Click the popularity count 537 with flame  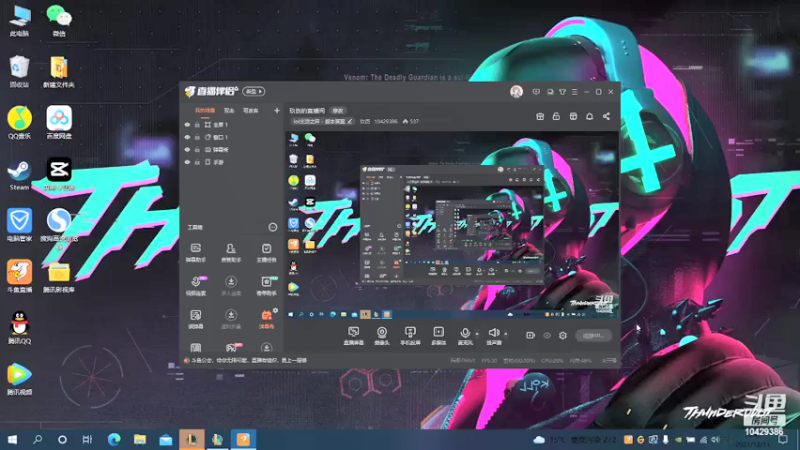411,121
